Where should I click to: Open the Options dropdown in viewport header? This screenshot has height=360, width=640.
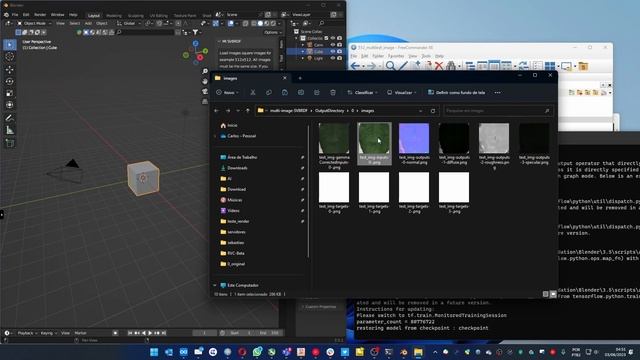coord(273,32)
